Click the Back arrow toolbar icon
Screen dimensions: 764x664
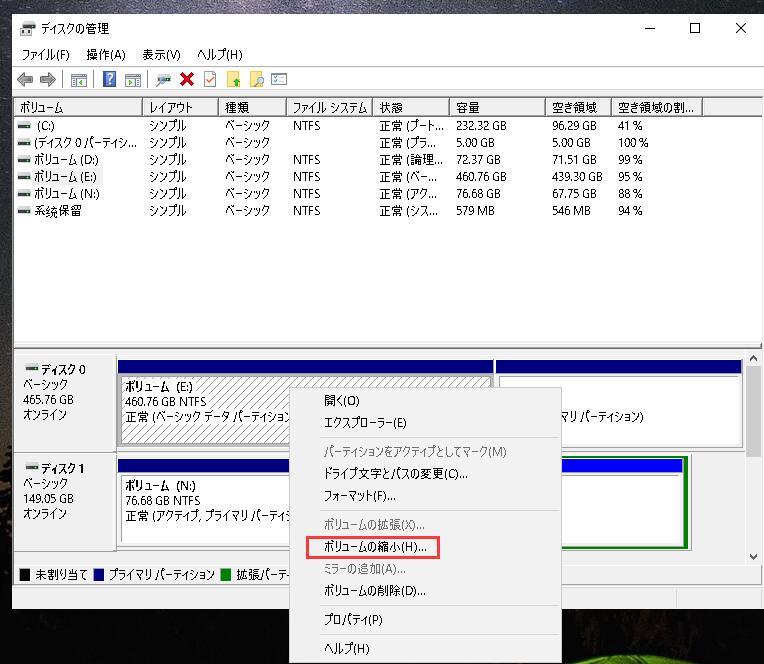click(x=25, y=79)
